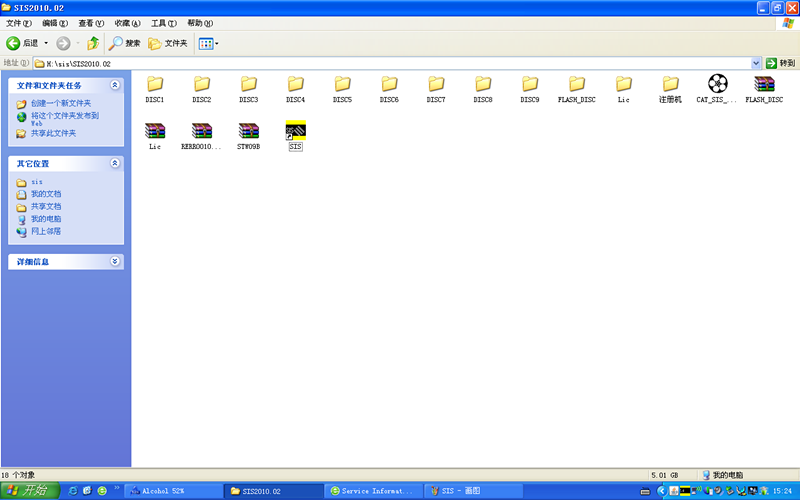800x500 pixels.
Task: Open 网上邻居 link
Action: coord(46,231)
